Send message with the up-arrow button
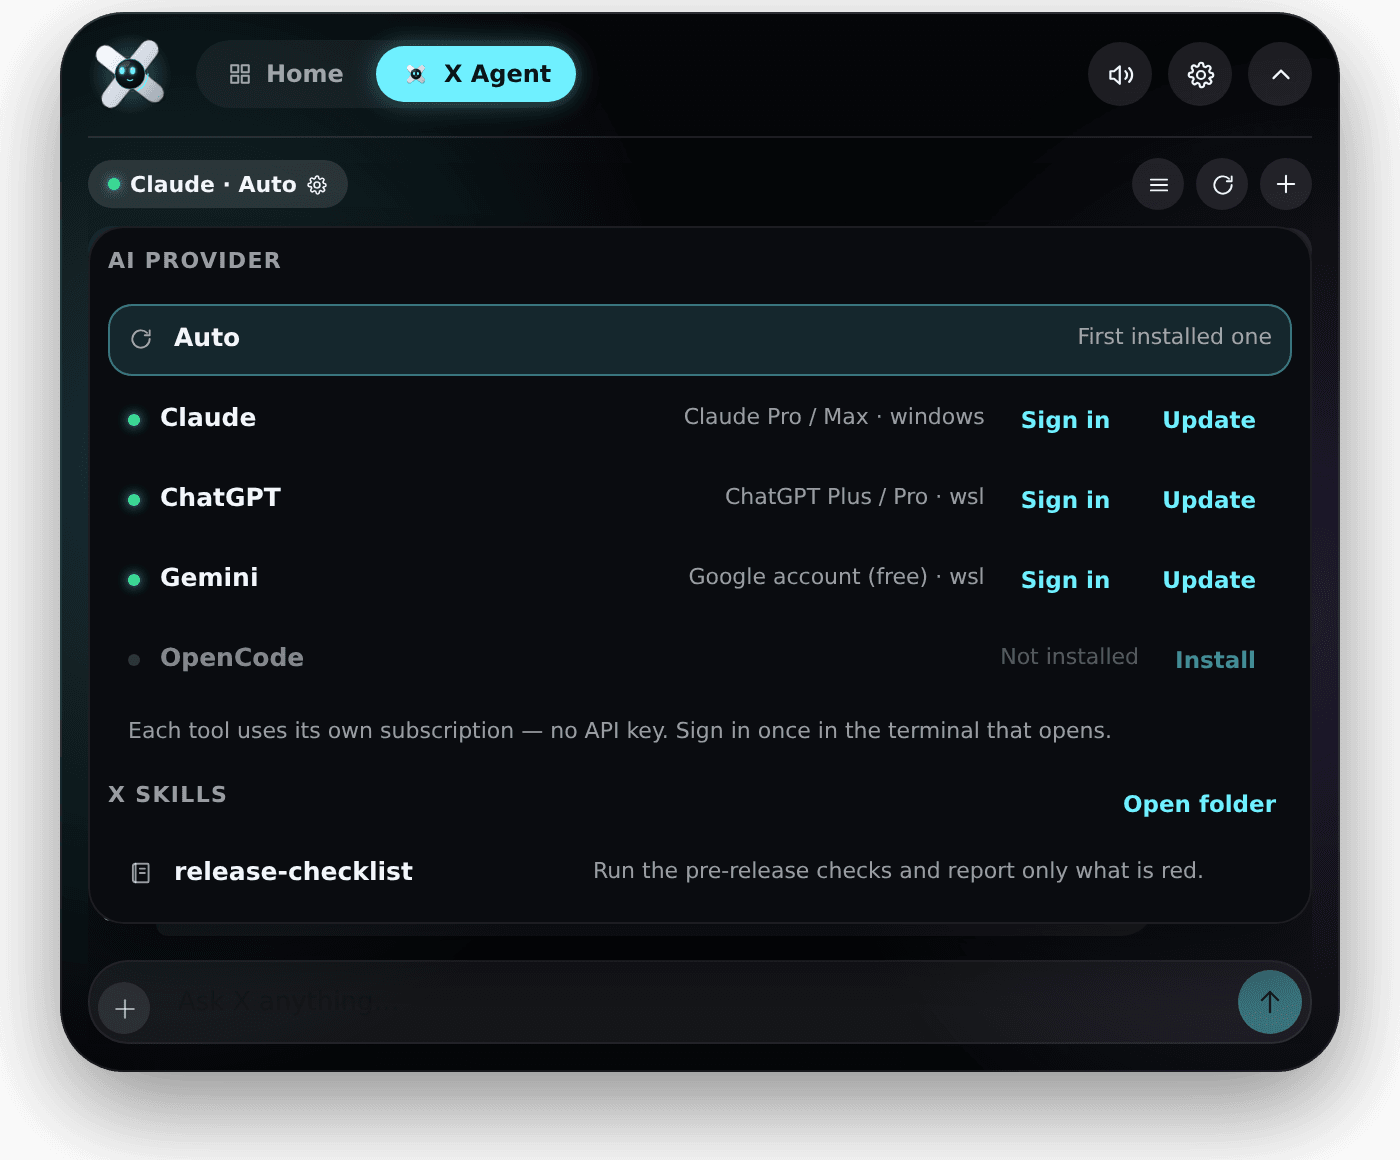 [1270, 1002]
